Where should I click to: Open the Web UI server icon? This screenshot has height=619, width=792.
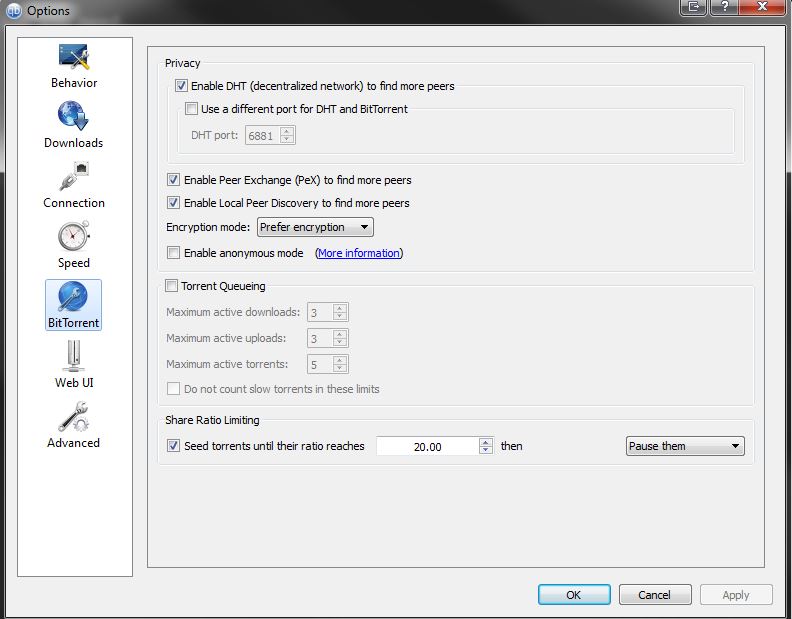pyautogui.click(x=74, y=356)
